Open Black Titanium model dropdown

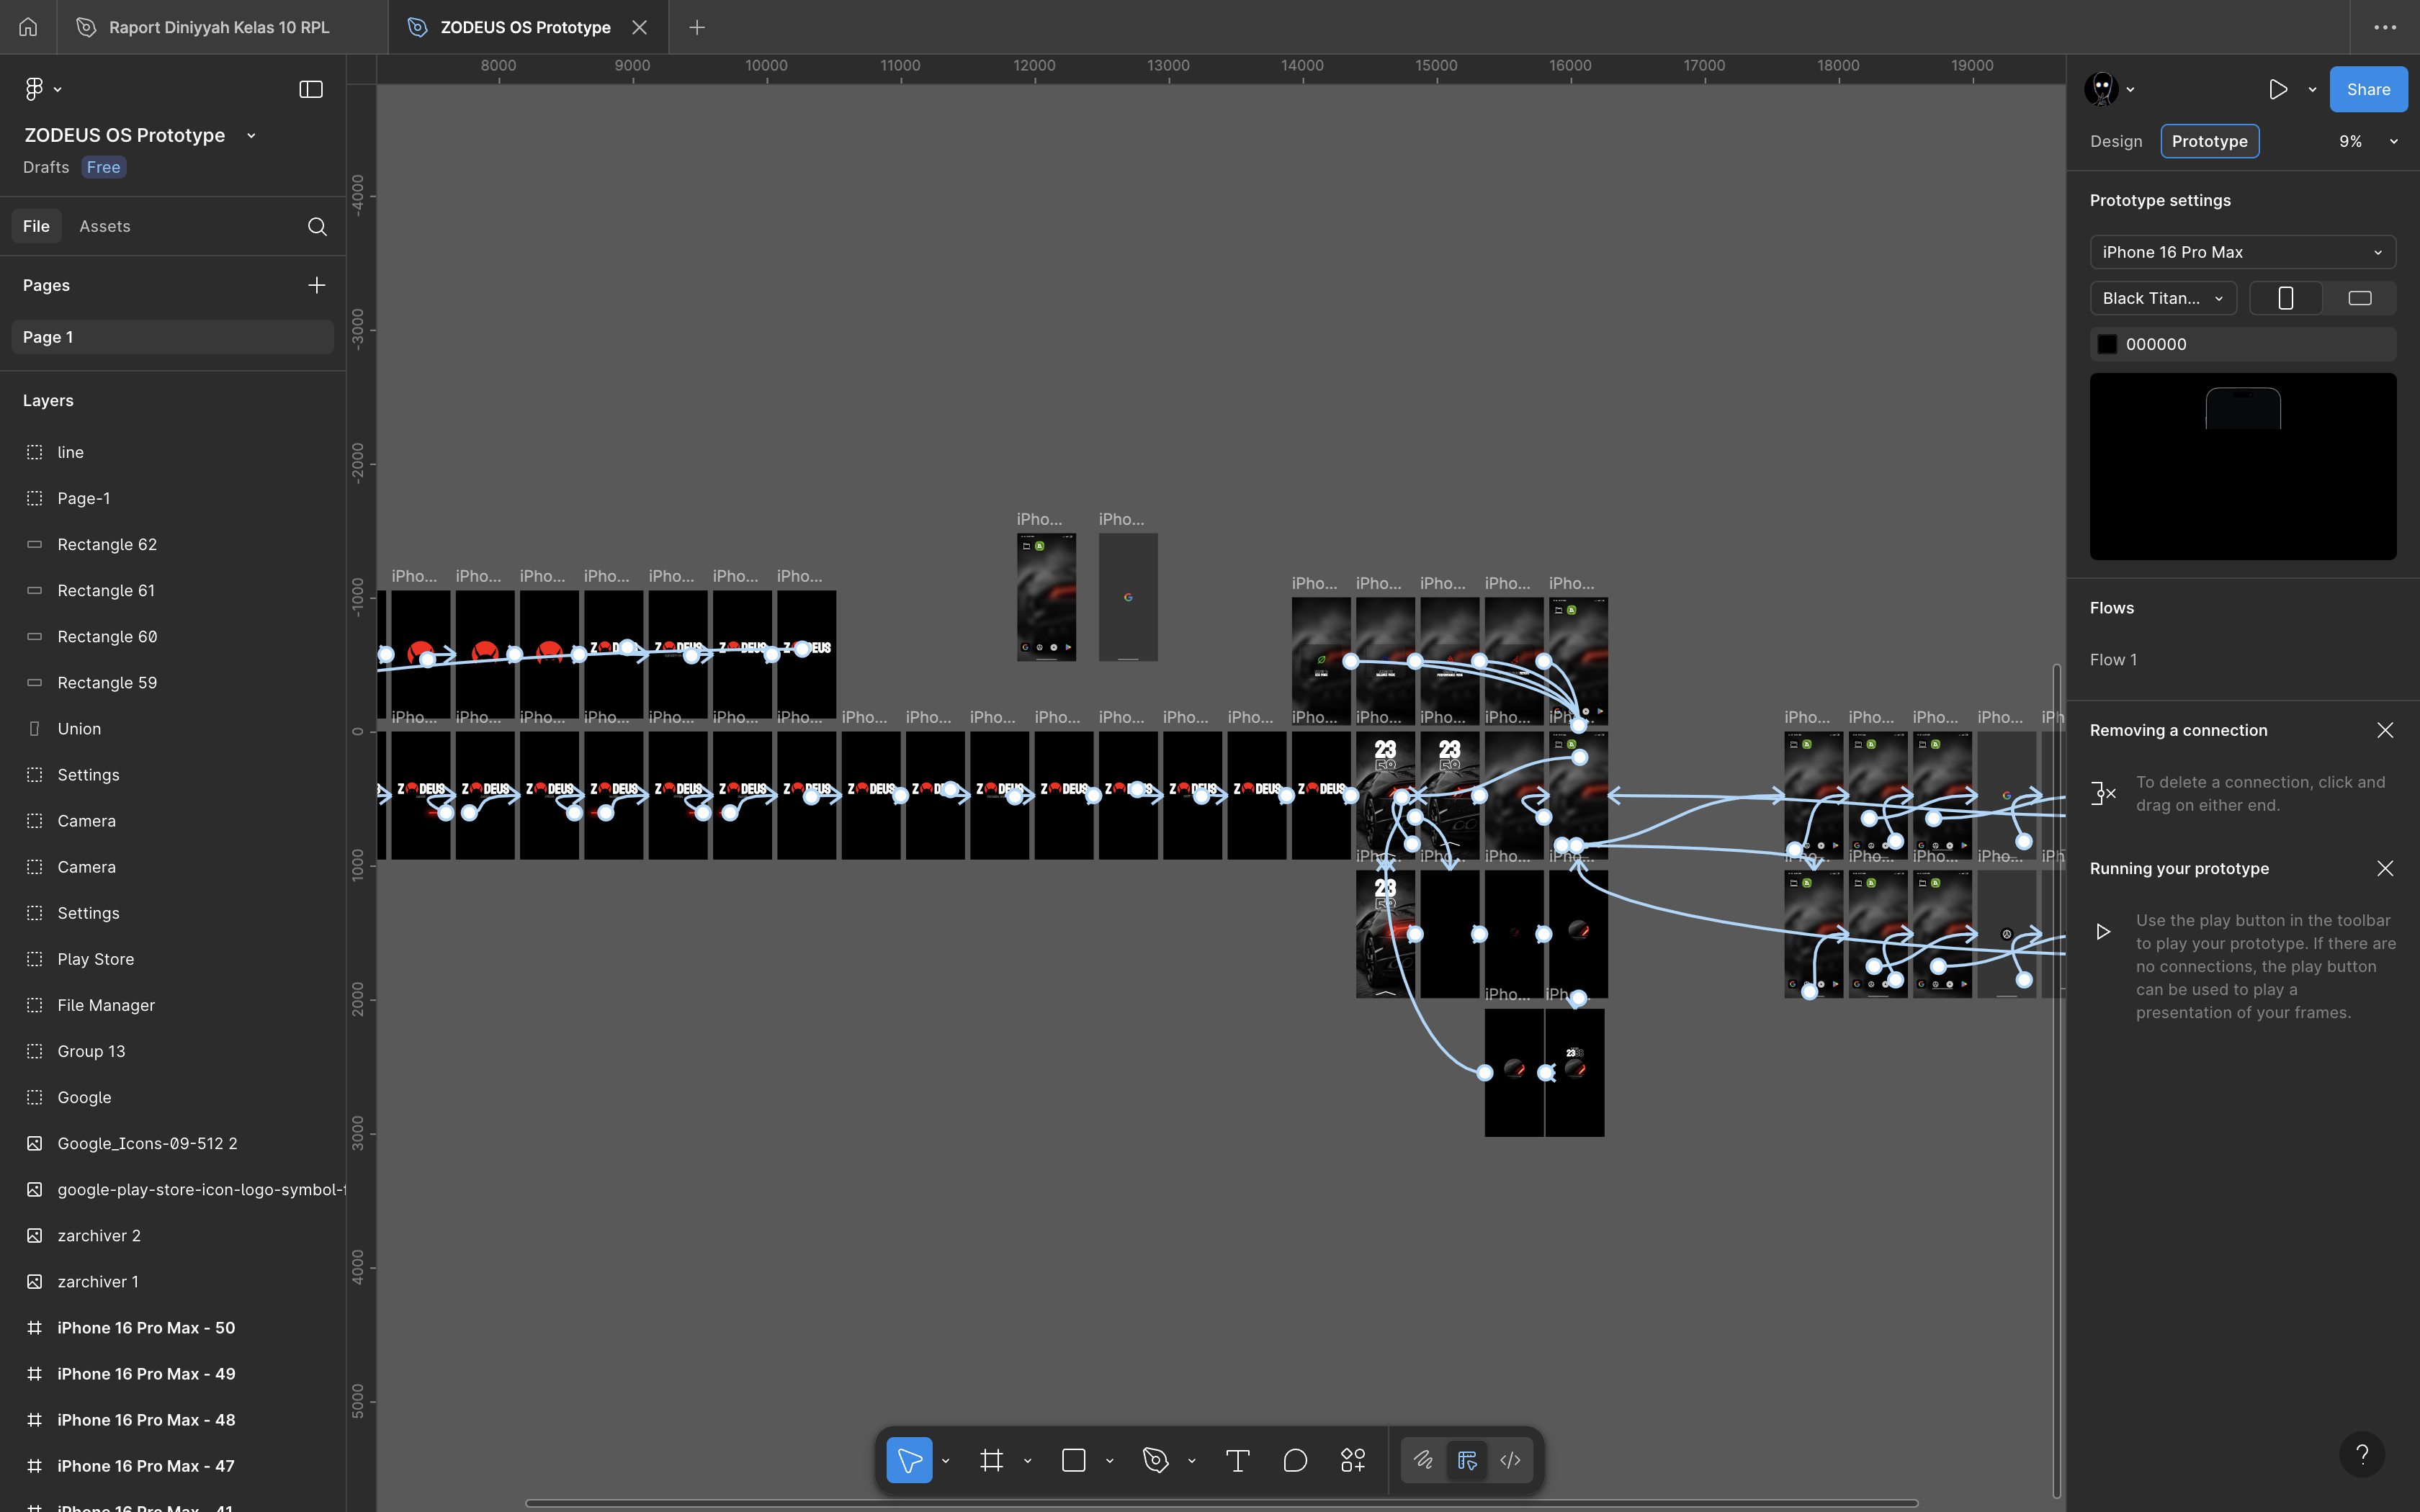(x=2162, y=298)
